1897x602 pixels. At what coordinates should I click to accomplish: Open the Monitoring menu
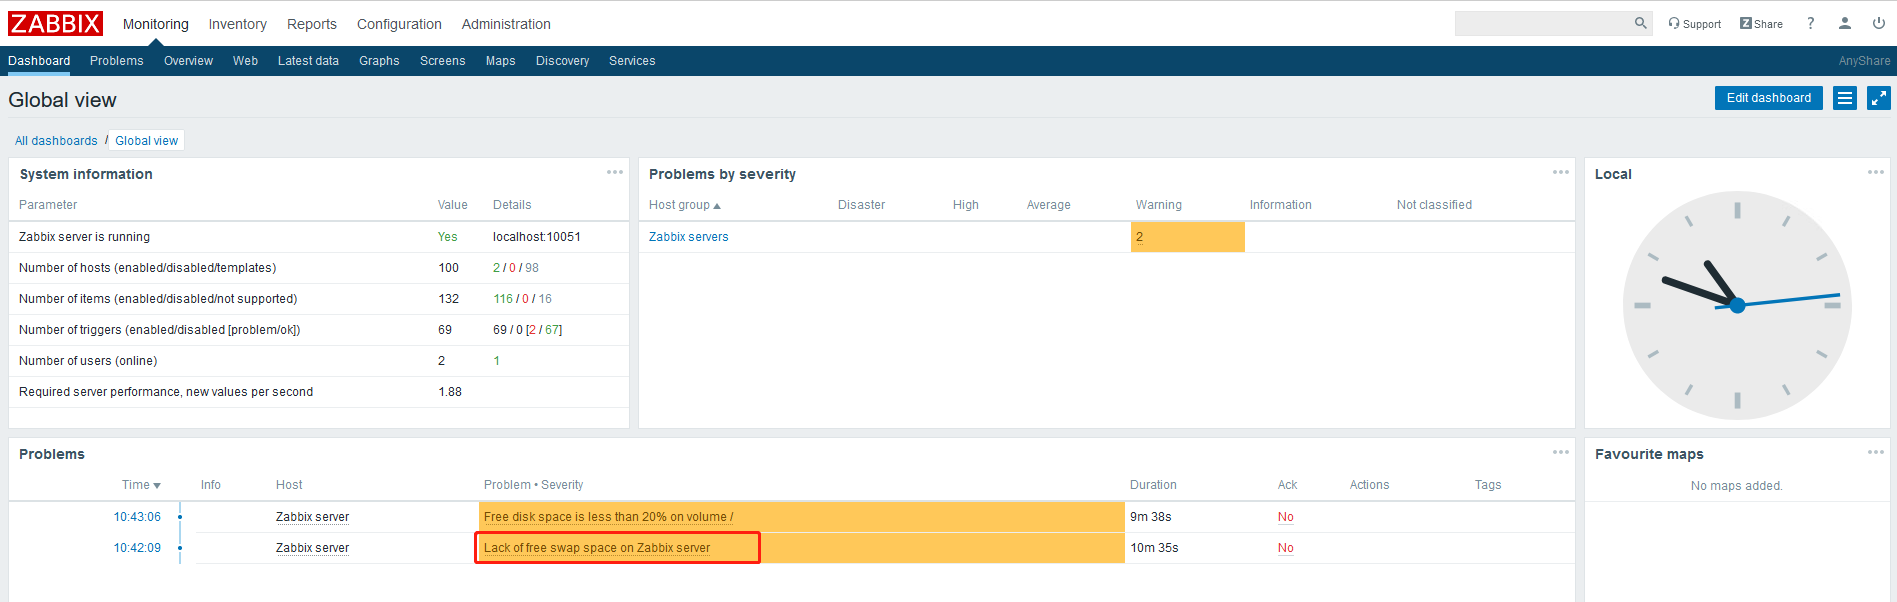156,24
